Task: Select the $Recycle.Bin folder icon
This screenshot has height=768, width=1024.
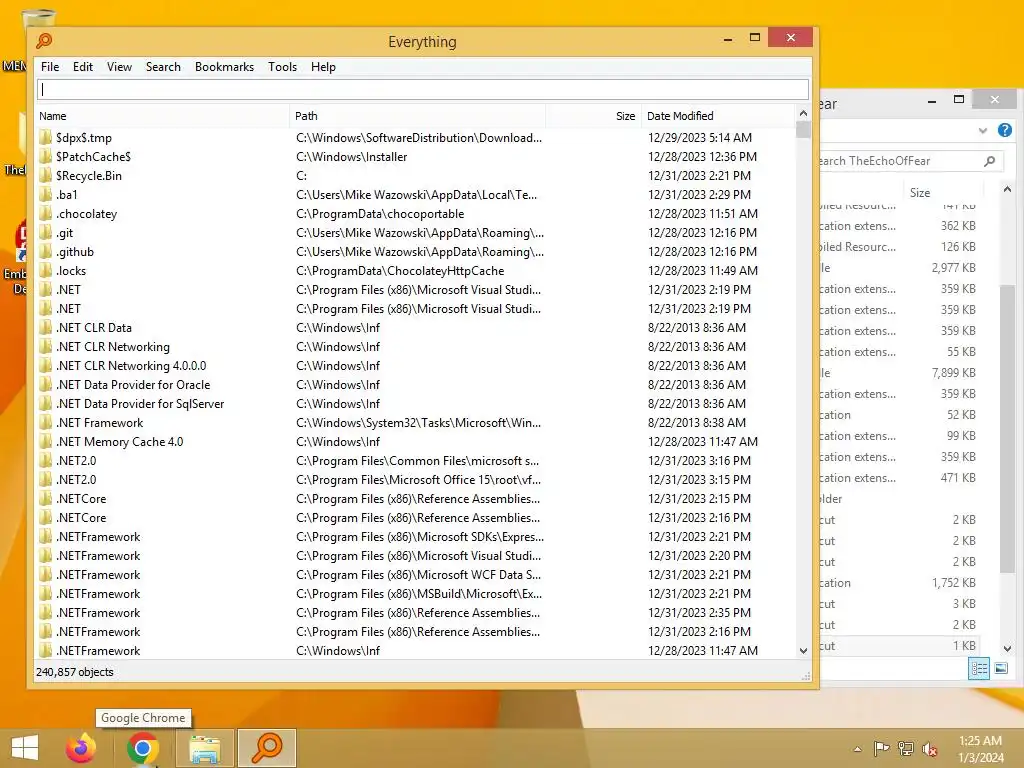Action: (45, 176)
